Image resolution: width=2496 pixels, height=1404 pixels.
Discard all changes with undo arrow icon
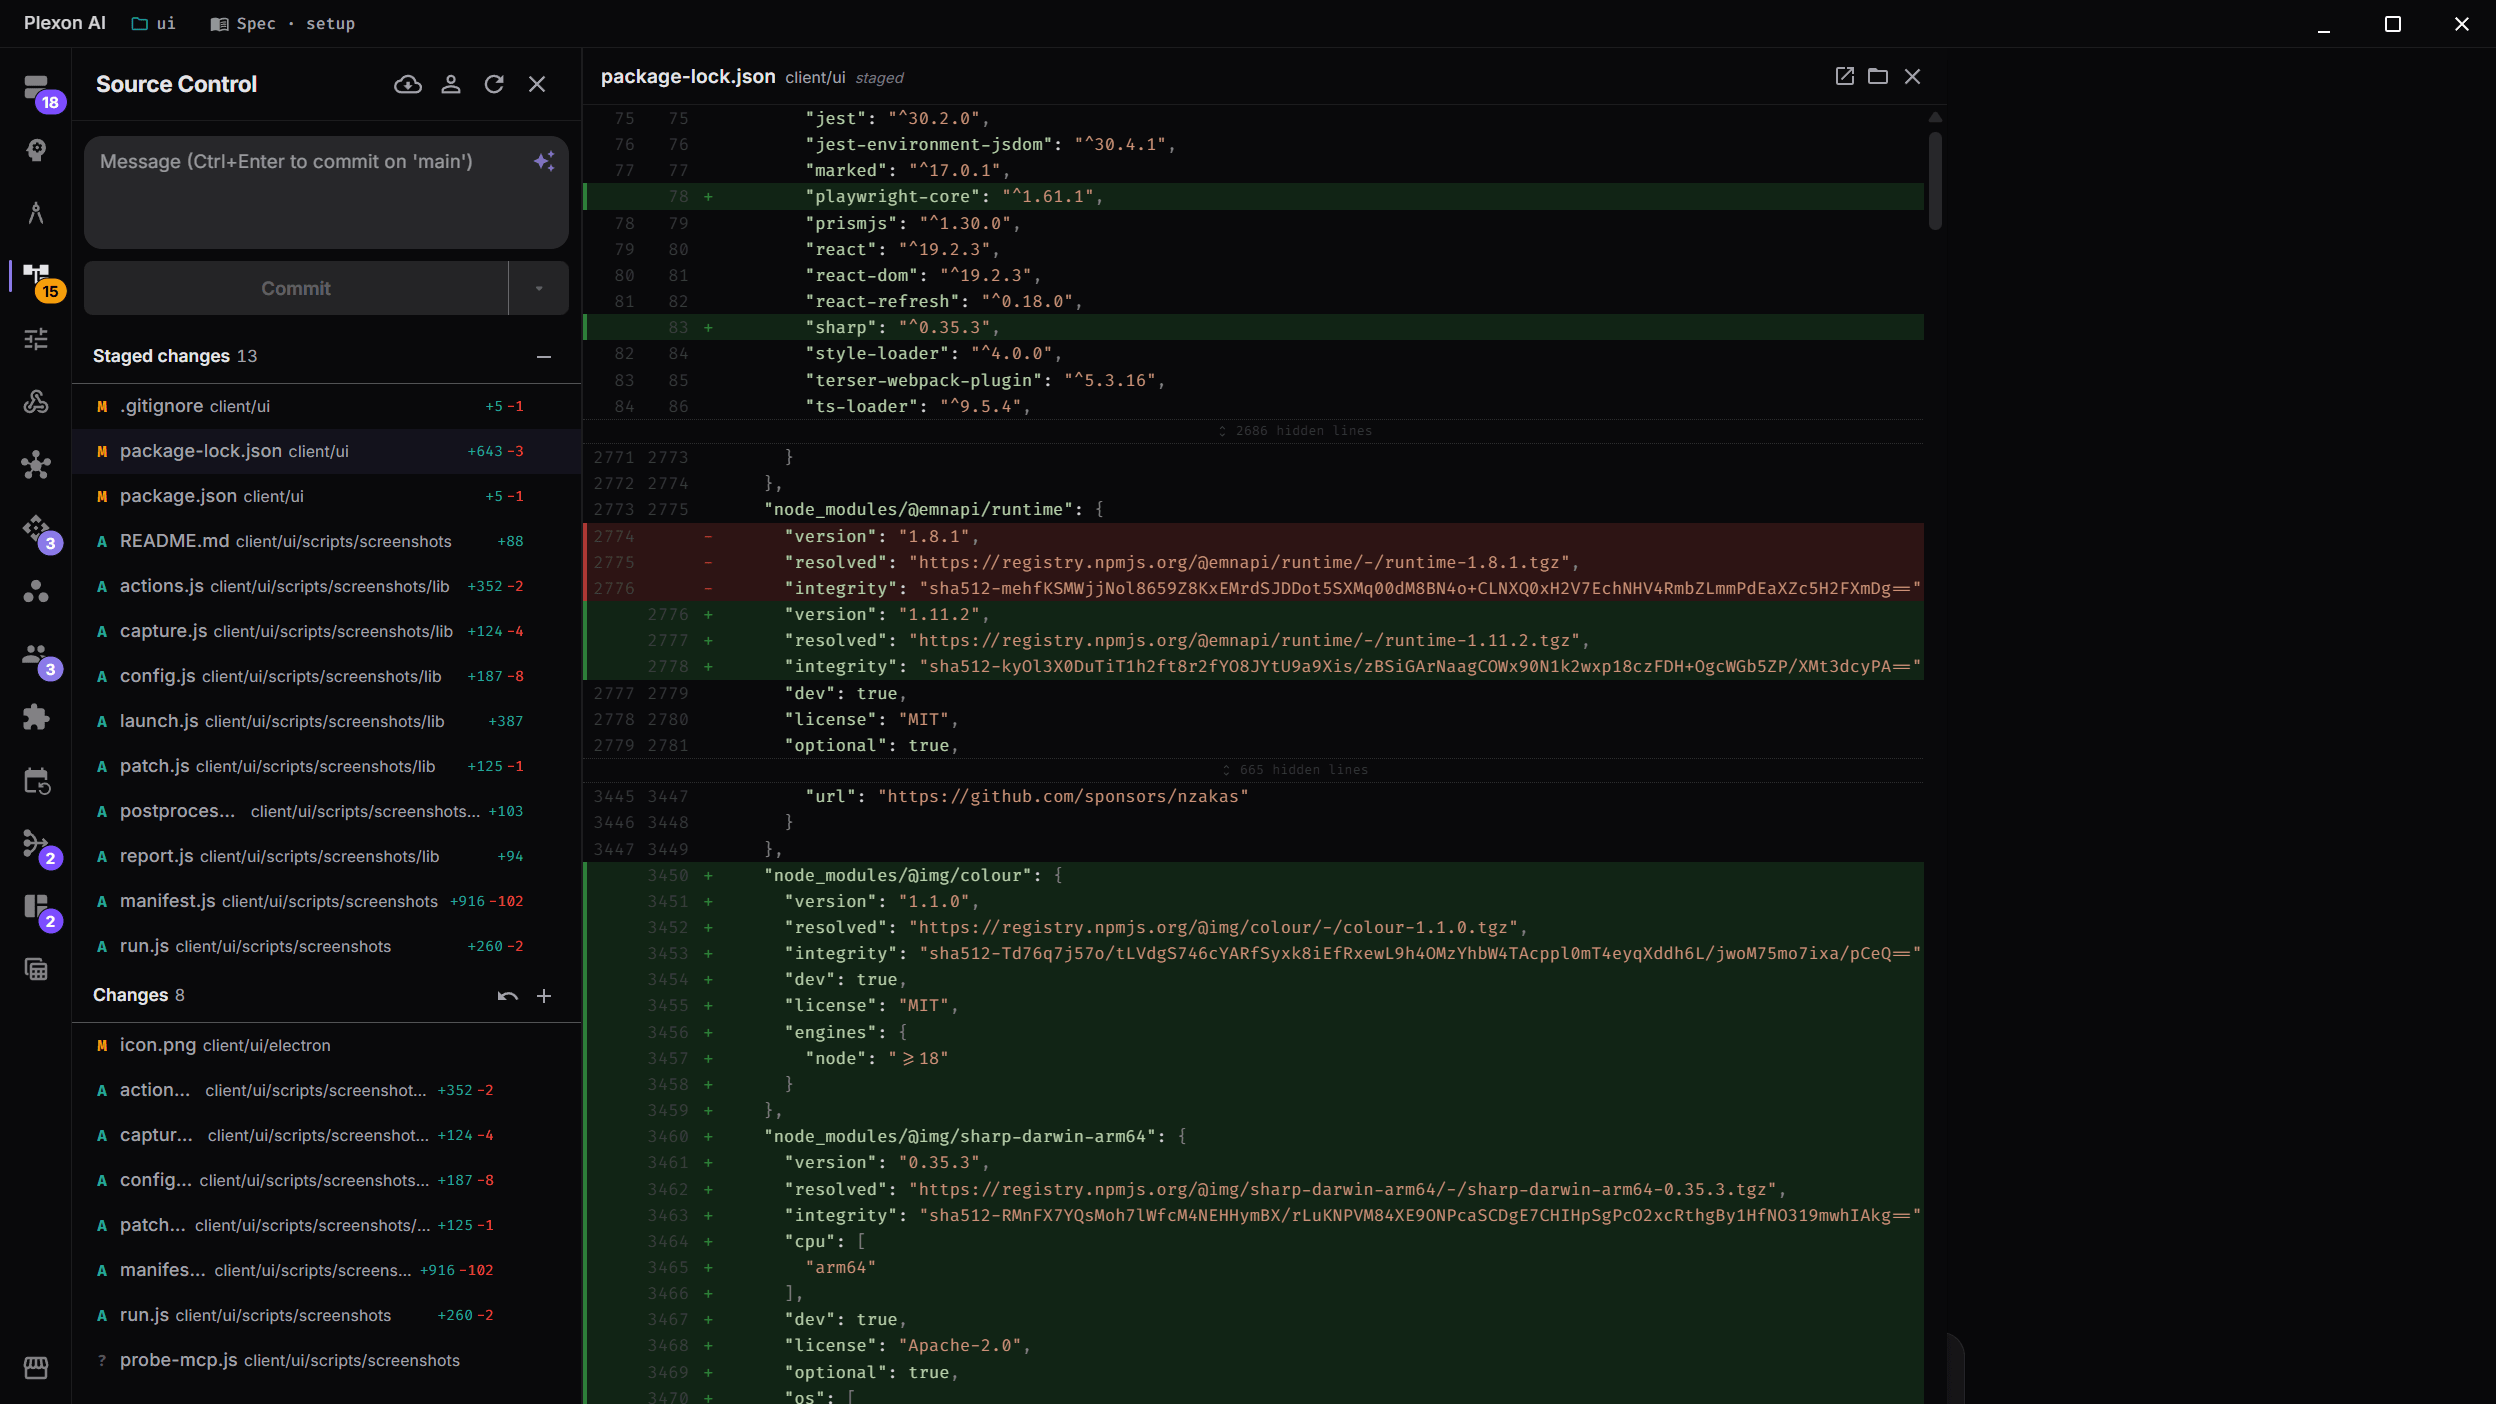(508, 996)
